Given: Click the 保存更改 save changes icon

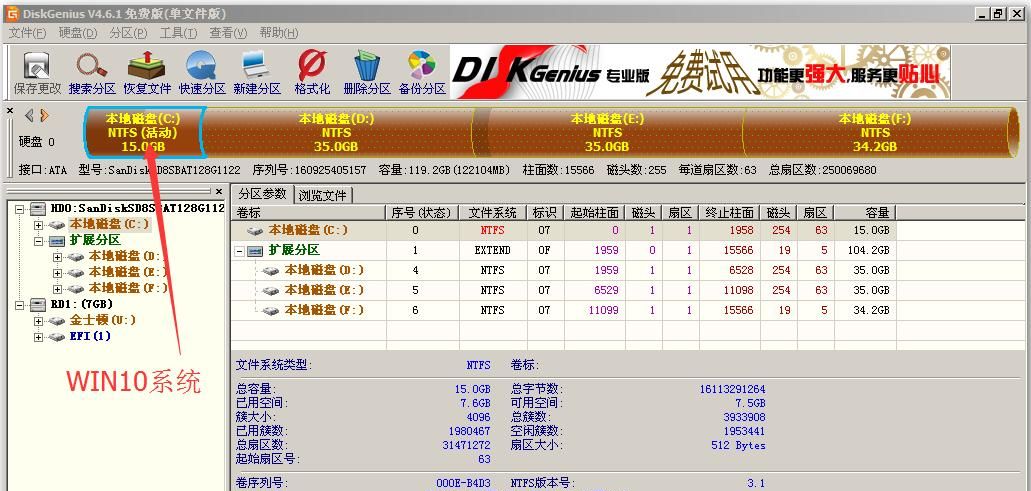Looking at the screenshot, I should [x=37, y=66].
